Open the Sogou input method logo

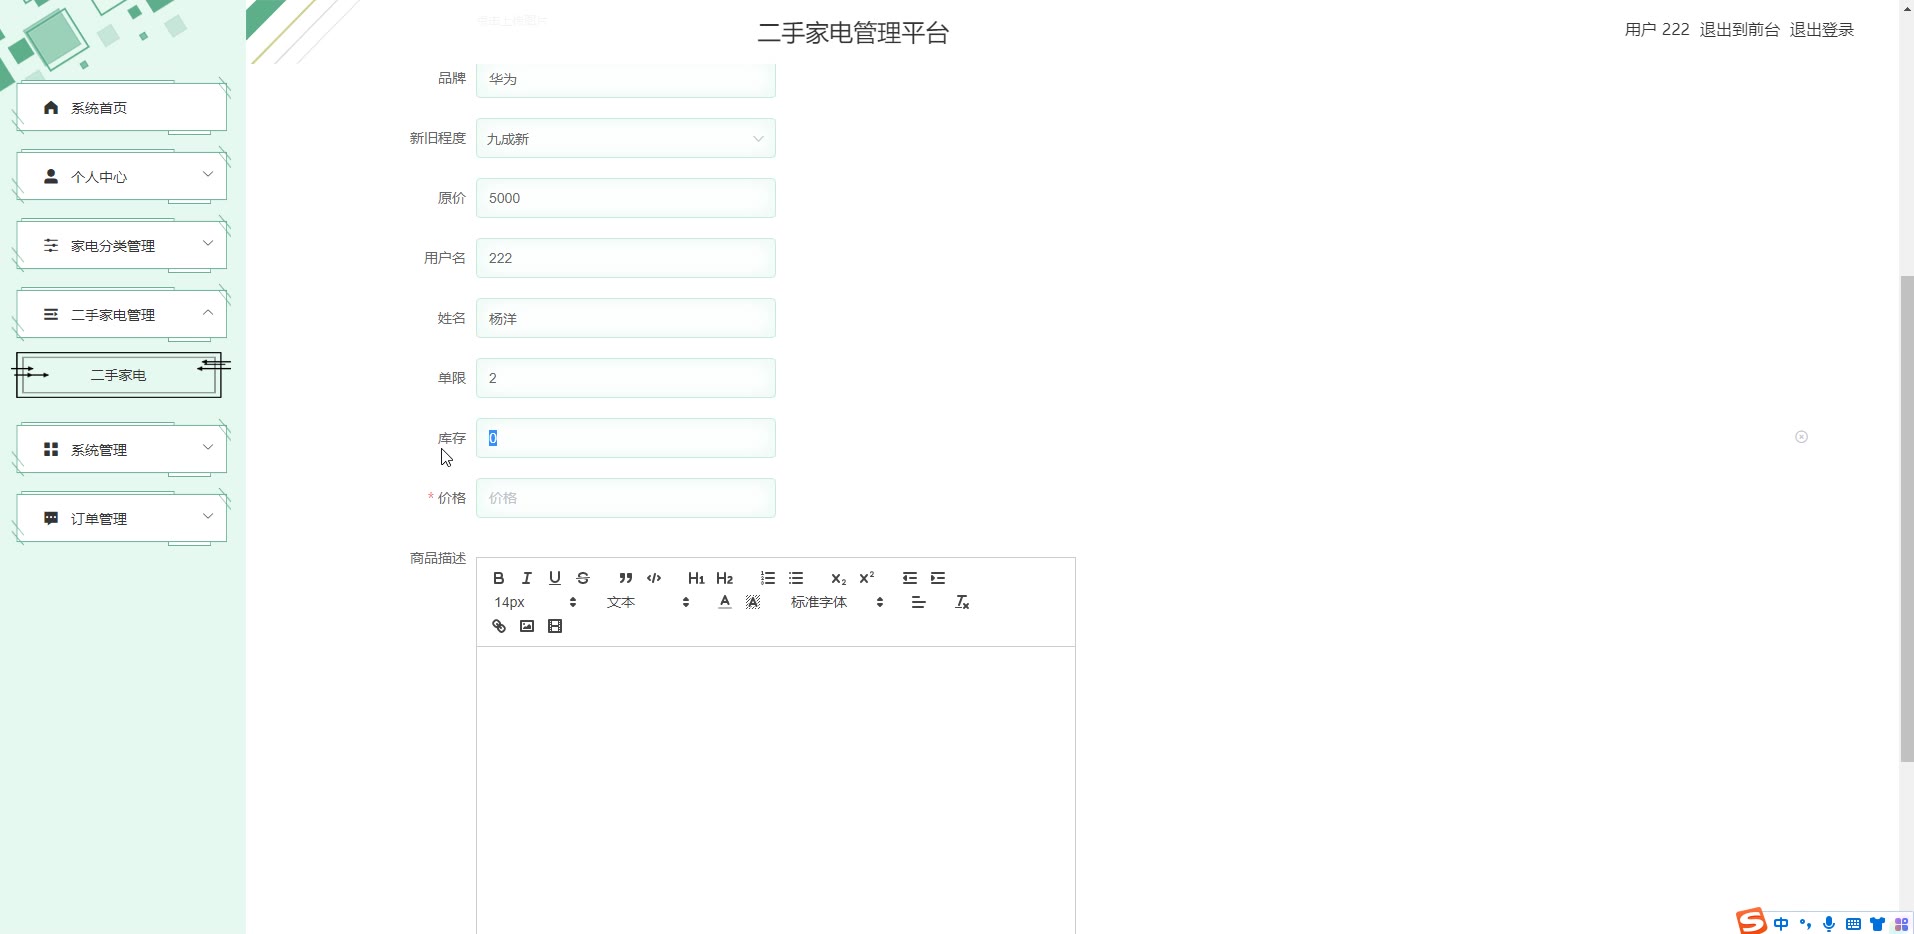1751,921
